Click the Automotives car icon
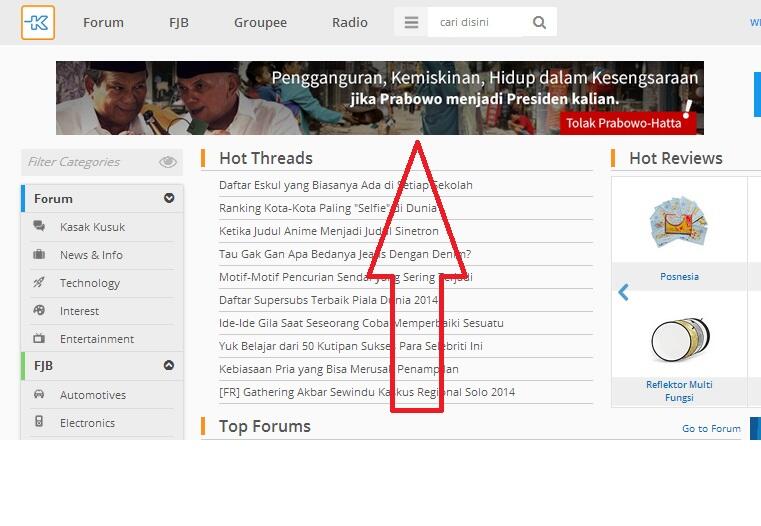 click(x=39, y=394)
